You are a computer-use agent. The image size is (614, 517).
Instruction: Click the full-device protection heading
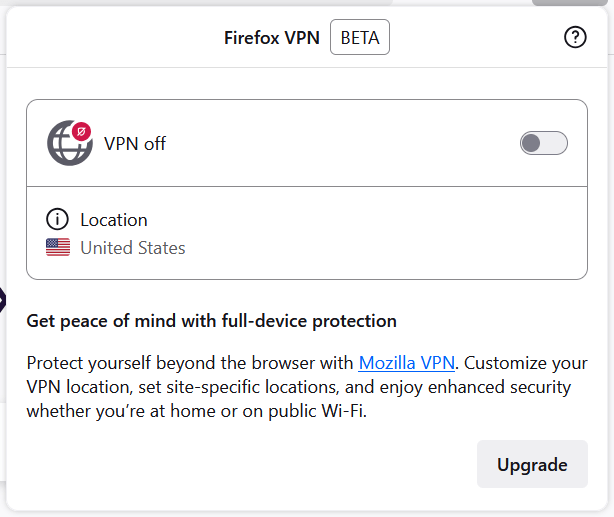(212, 321)
